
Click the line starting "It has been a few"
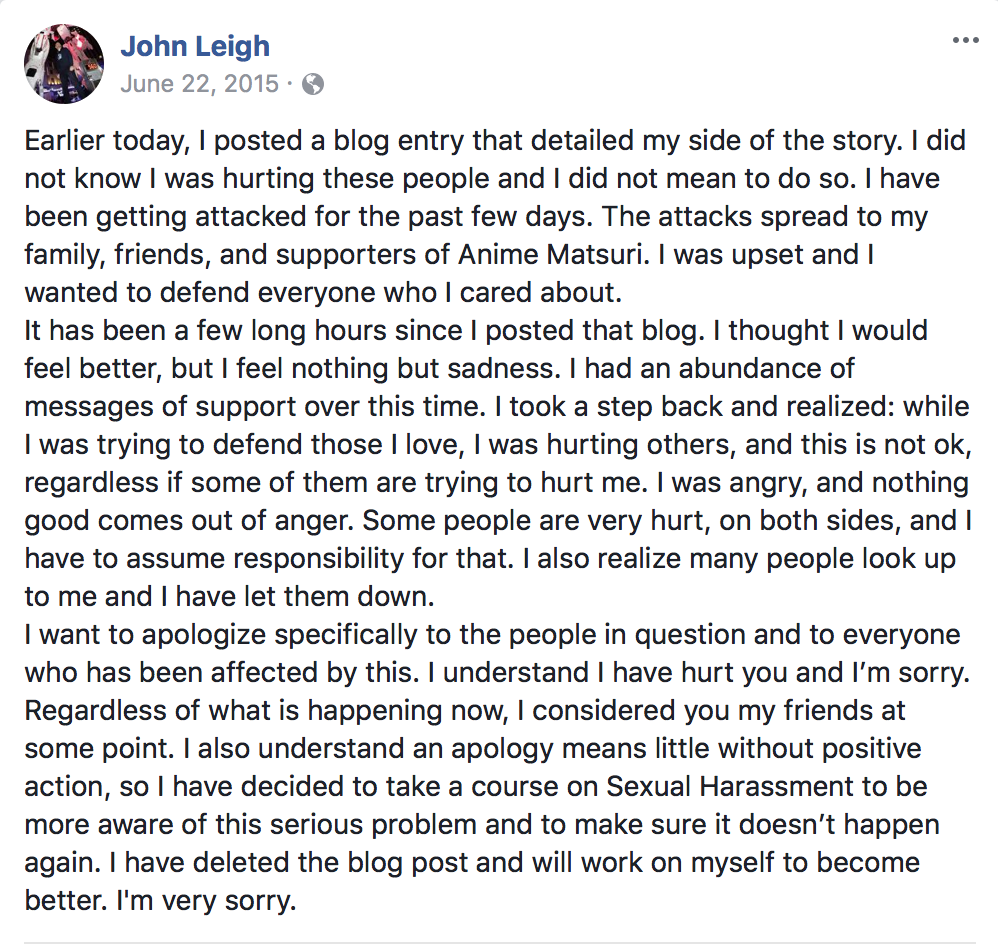point(476,331)
